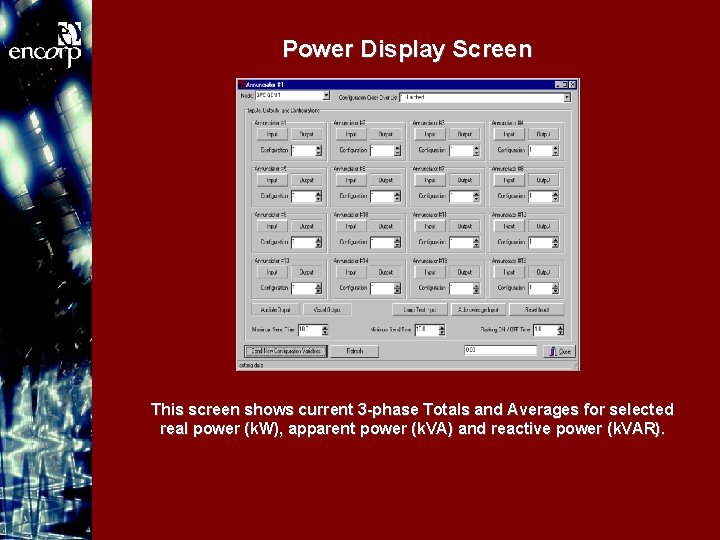Viewport: 720px width, 540px height.
Task: Click the Annunciator #7 Input button
Action: [x=430, y=180]
